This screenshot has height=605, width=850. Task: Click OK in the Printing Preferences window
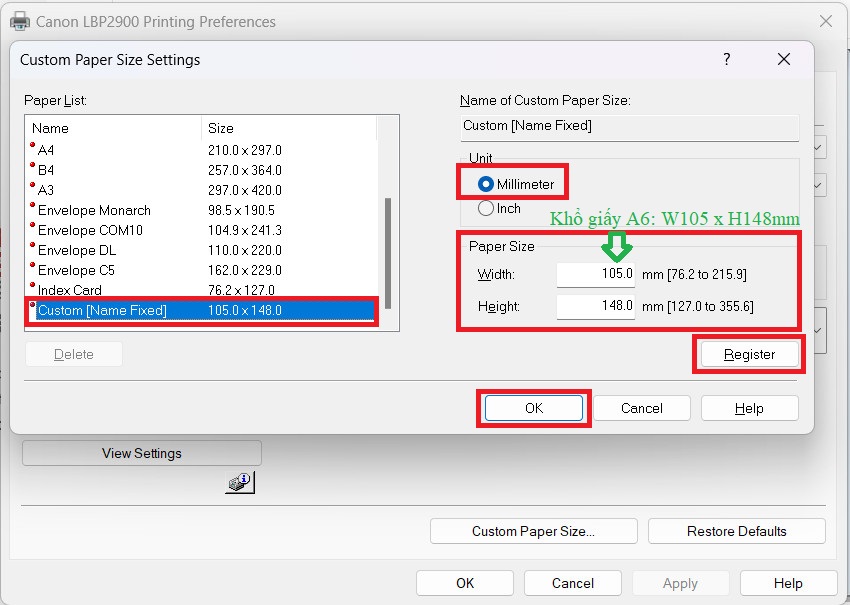[465, 583]
